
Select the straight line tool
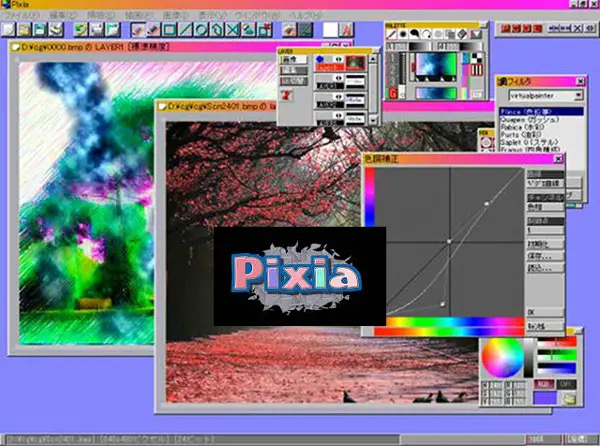coord(186,29)
